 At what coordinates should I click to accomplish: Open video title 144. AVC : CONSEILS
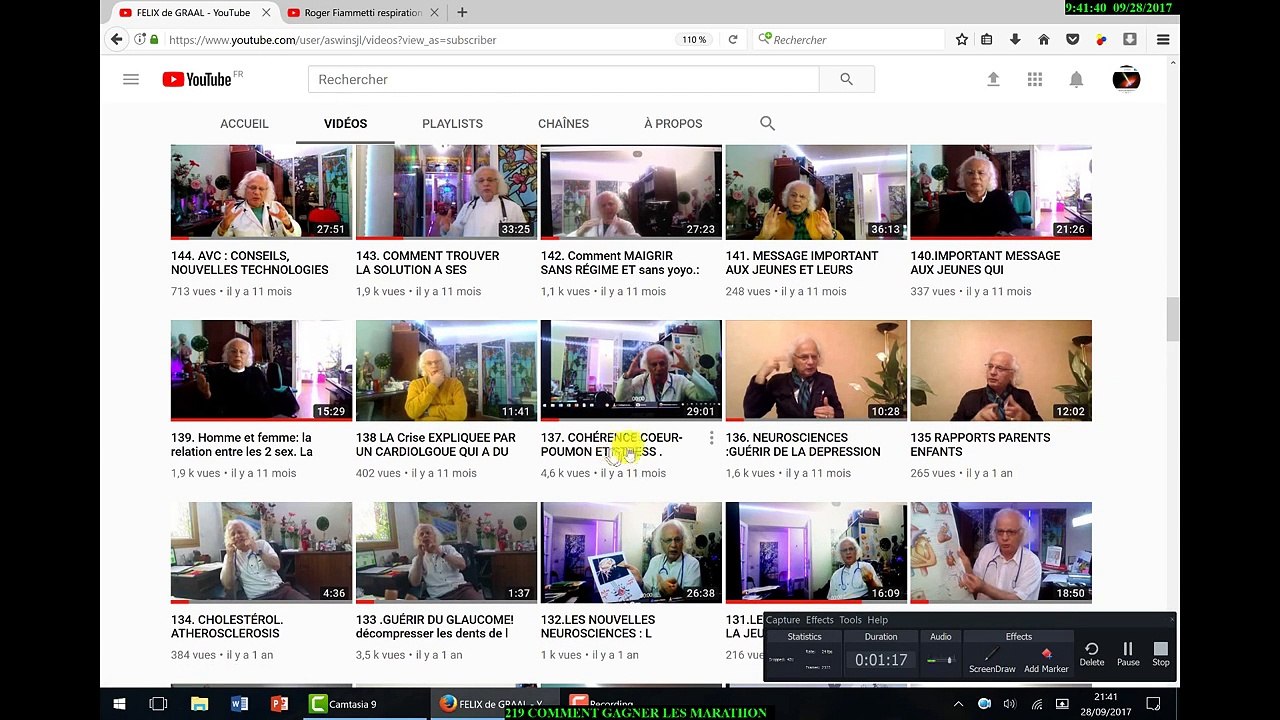250,263
